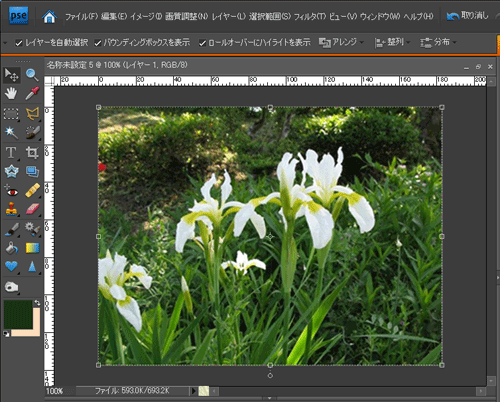Select the Eyedropper tool
The height and width of the screenshot is (402, 500).
click(32, 94)
